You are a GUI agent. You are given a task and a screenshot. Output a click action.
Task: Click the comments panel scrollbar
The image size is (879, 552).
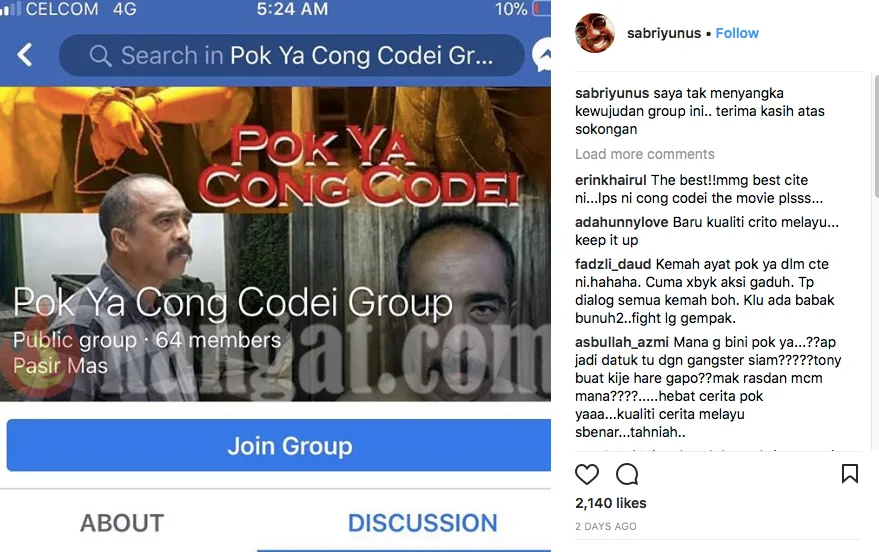[876, 136]
